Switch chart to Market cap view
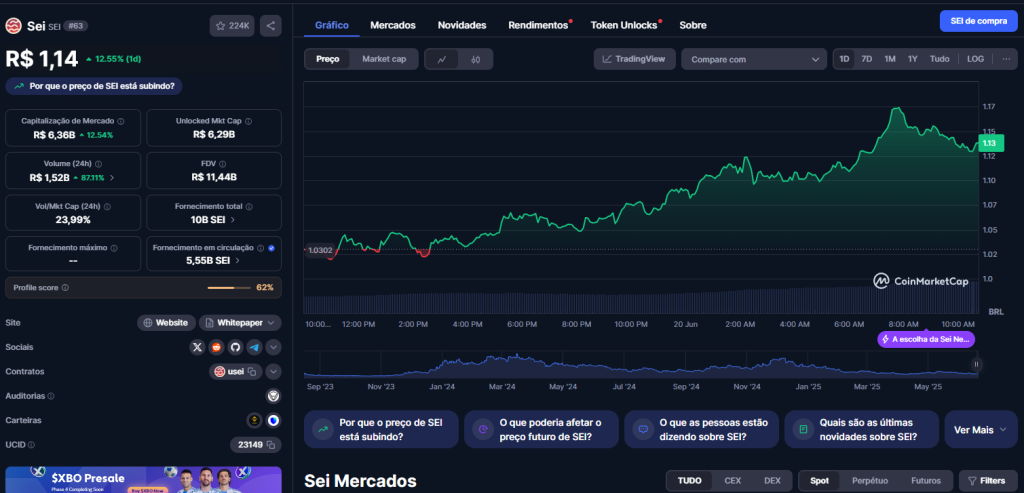Screen dimensions: 1024x493 click(x=384, y=59)
